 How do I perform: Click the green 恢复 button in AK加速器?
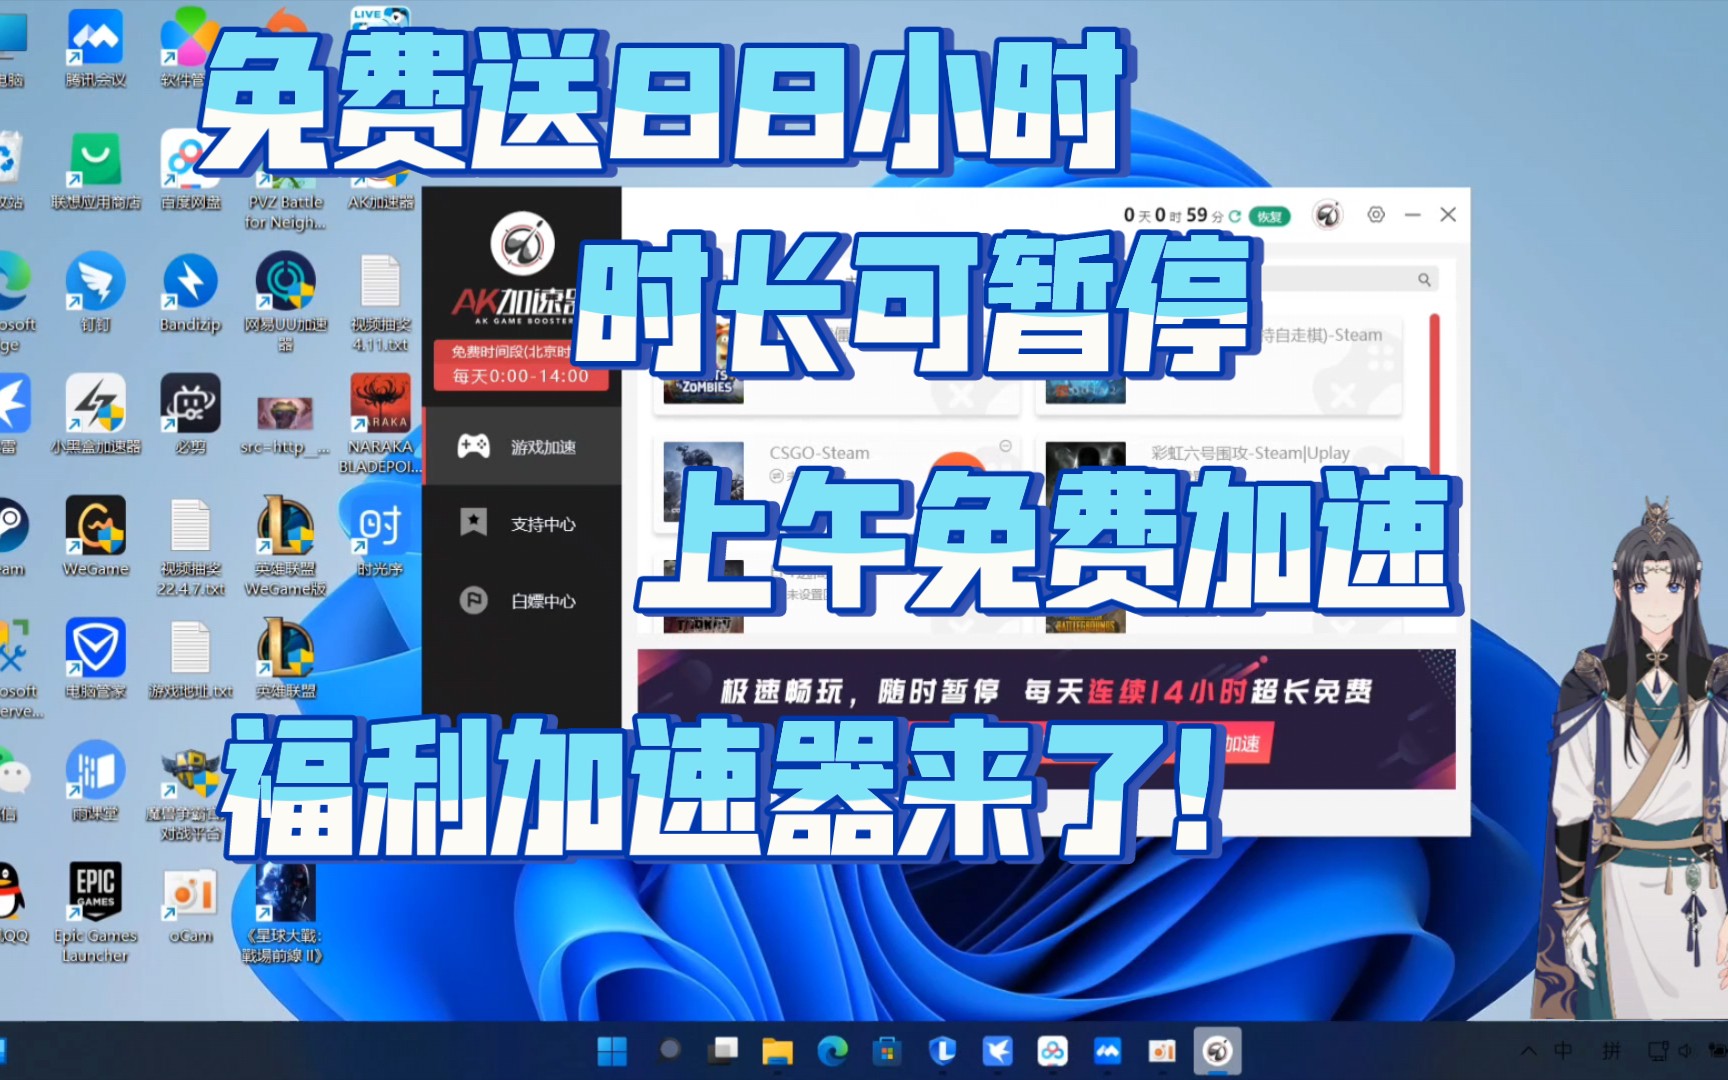[1269, 216]
